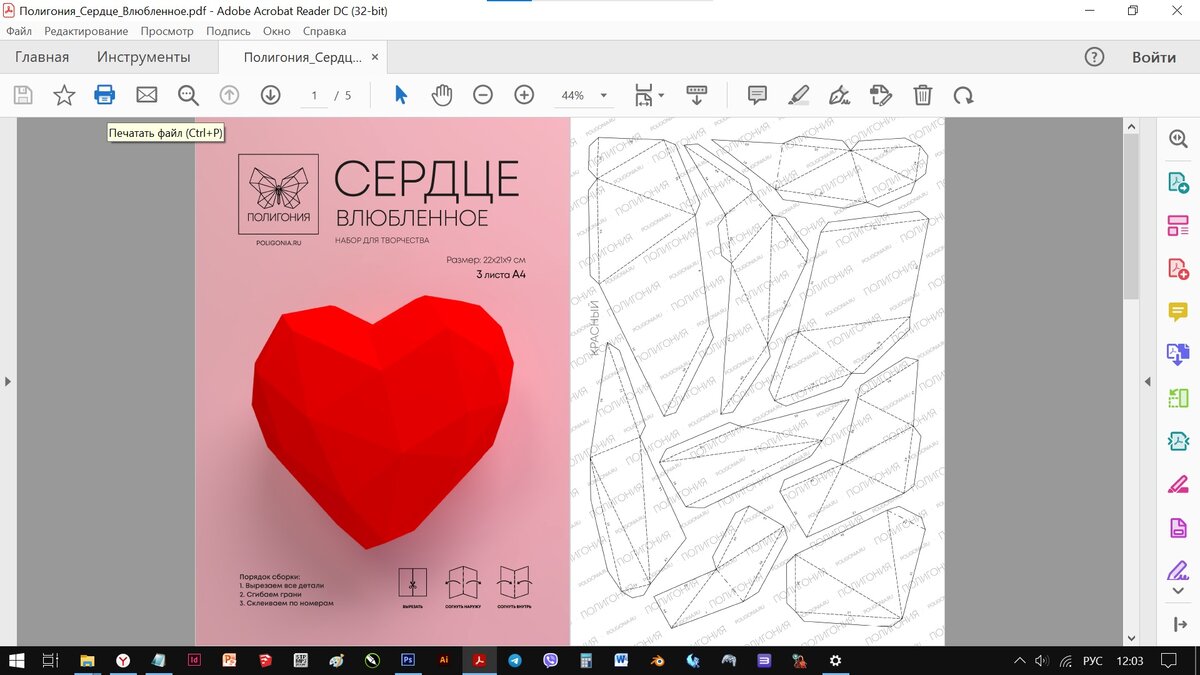Open the Редактирование menu

pyautogui.click(x=86, y=31)
